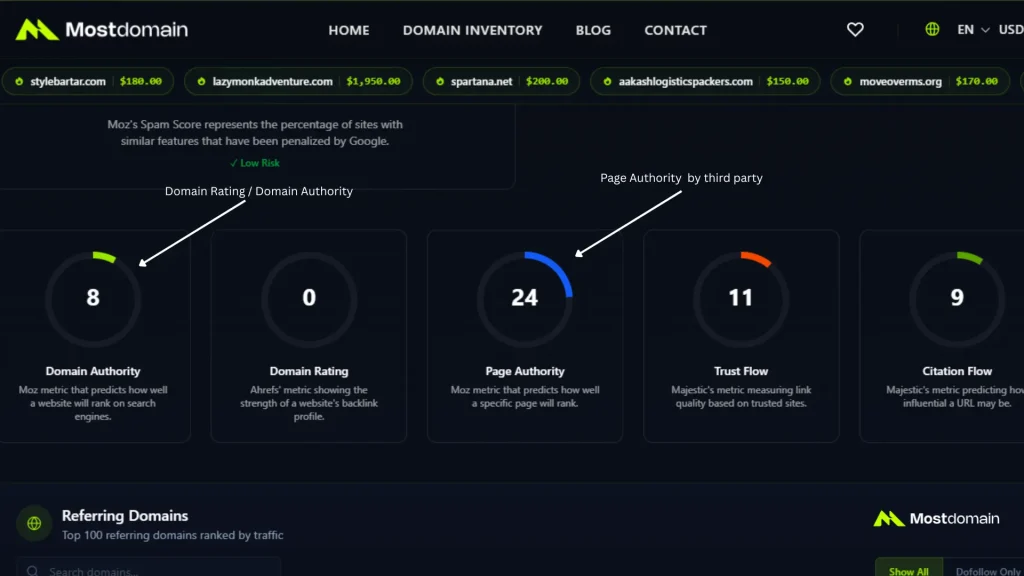Click the Search domains input field
This screenshot has width=1024, height=576.
tap(149, 567)
